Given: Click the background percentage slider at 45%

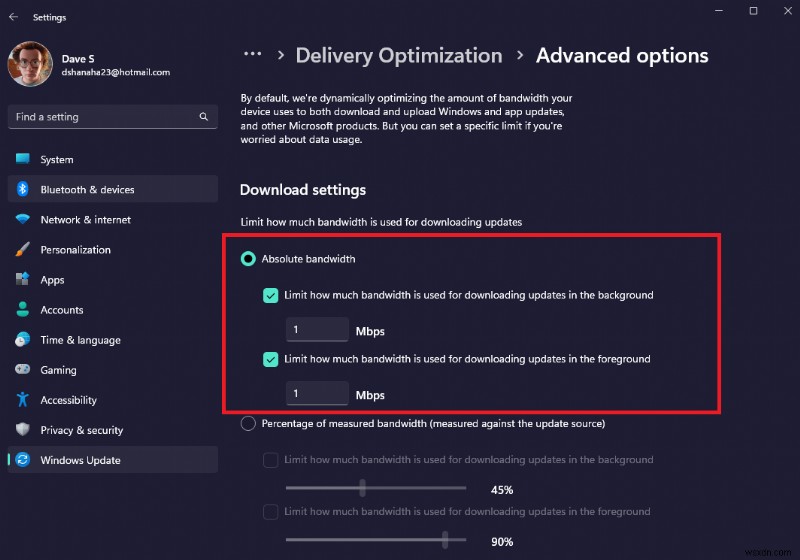Looking at the screenshot, I should tap(362, 488).
